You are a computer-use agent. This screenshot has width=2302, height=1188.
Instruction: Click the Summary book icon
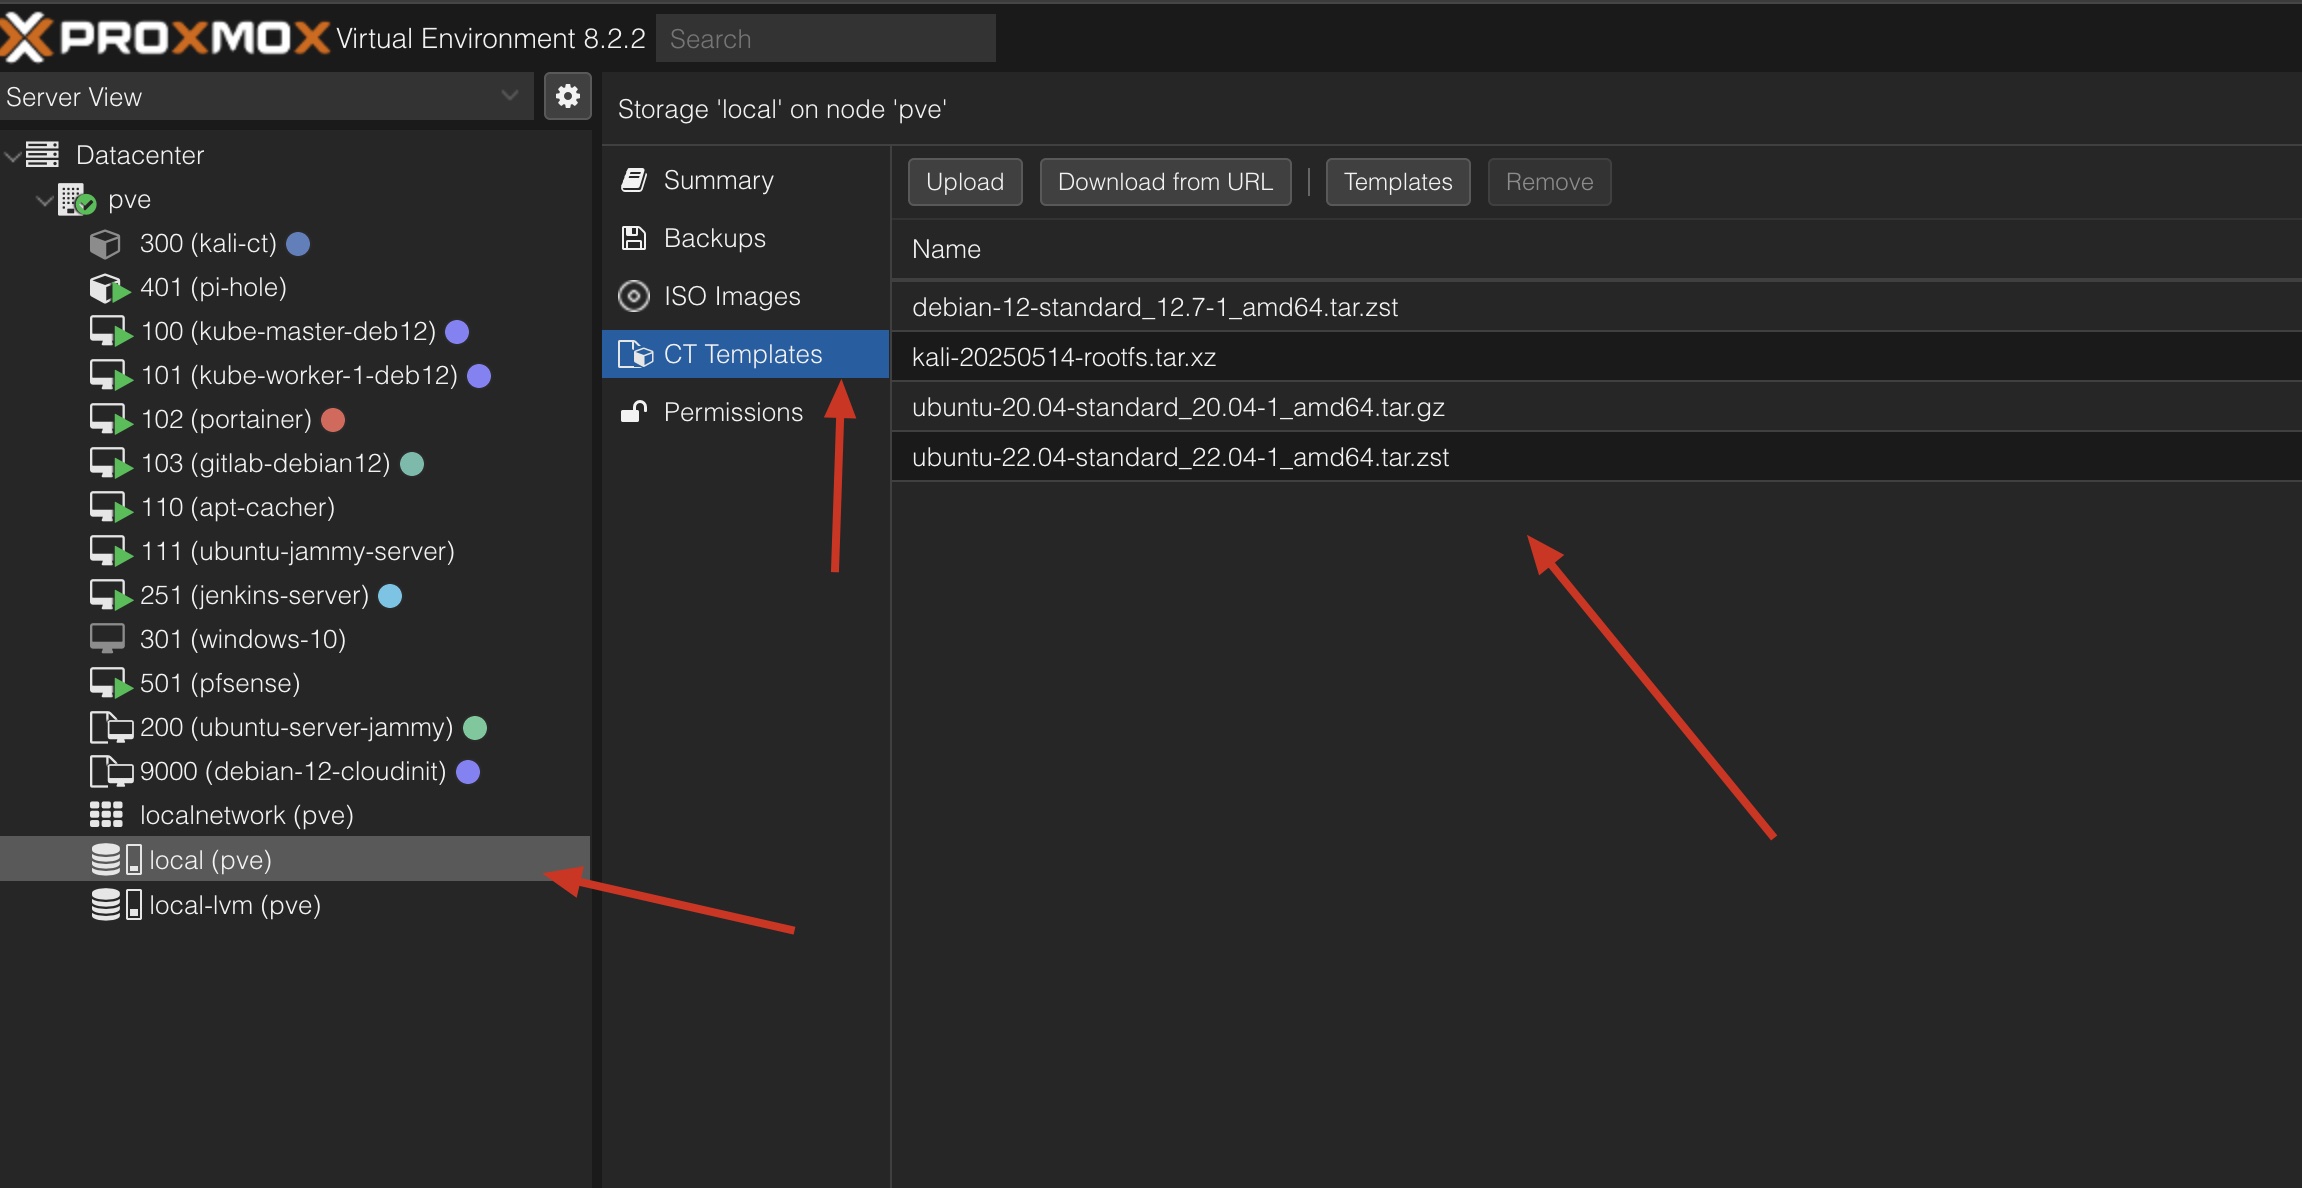tap(634, 180)
